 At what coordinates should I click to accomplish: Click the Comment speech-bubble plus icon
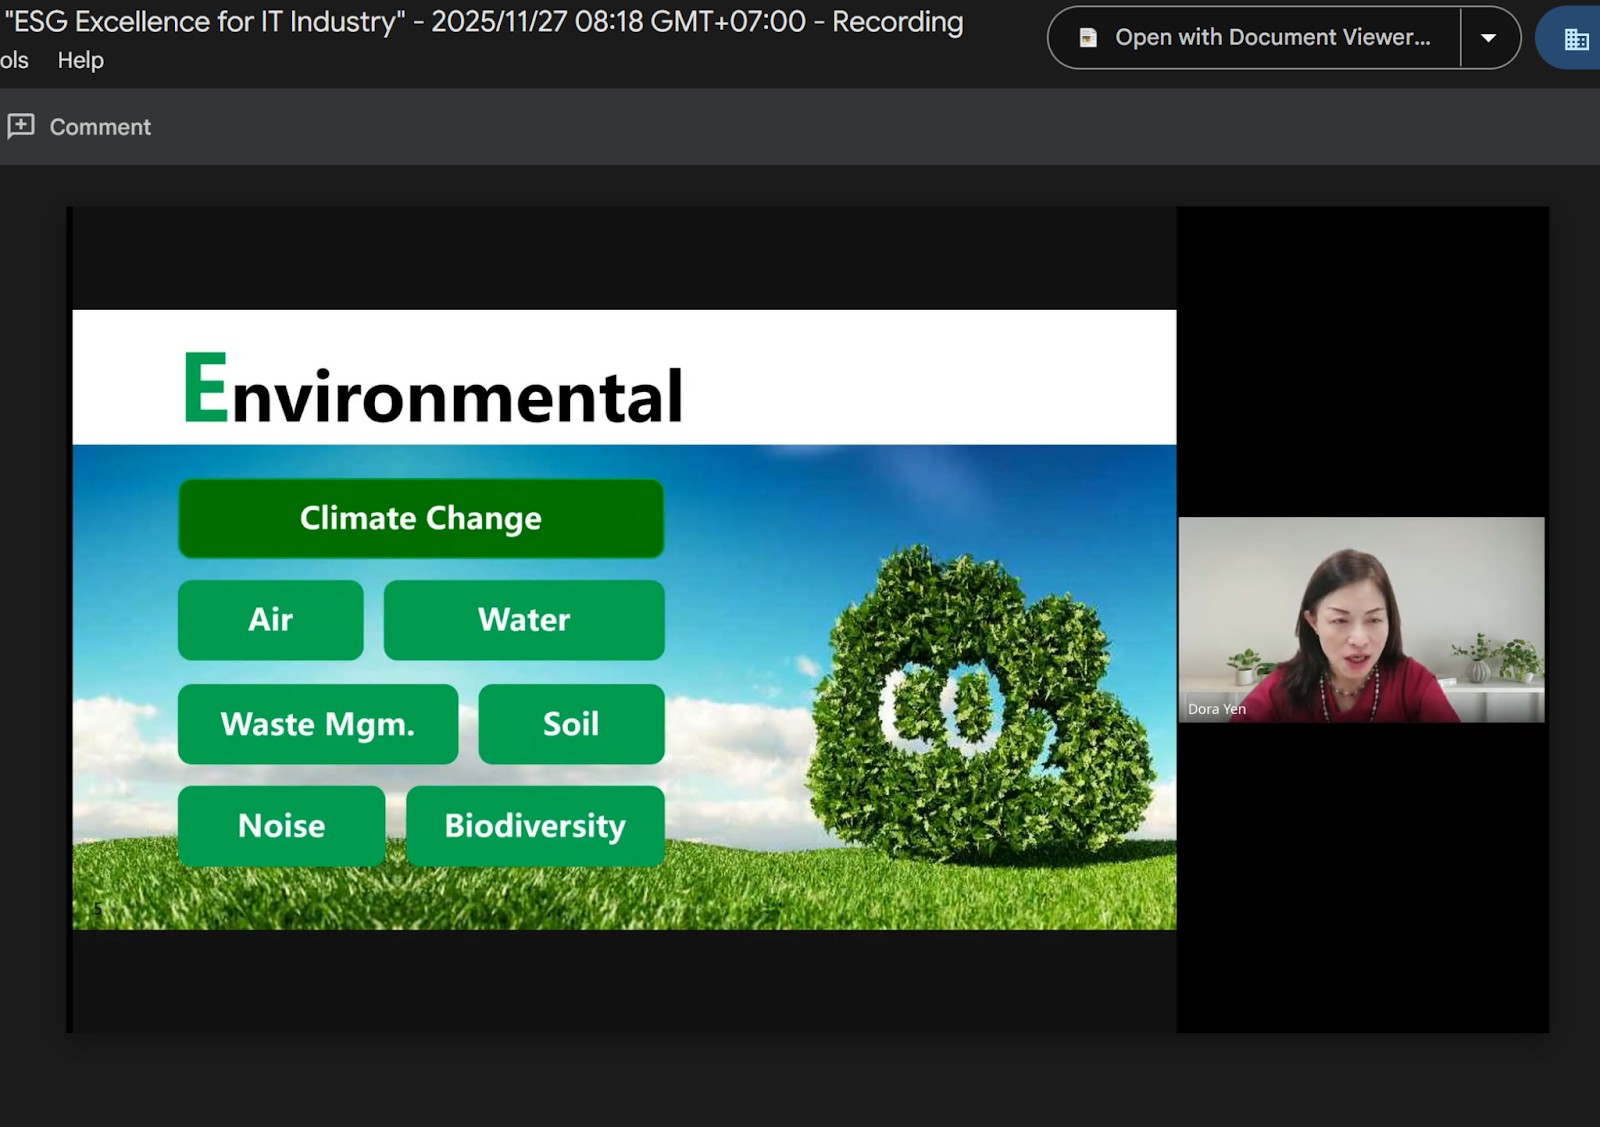pyautogui.click(x=21, y=126)
